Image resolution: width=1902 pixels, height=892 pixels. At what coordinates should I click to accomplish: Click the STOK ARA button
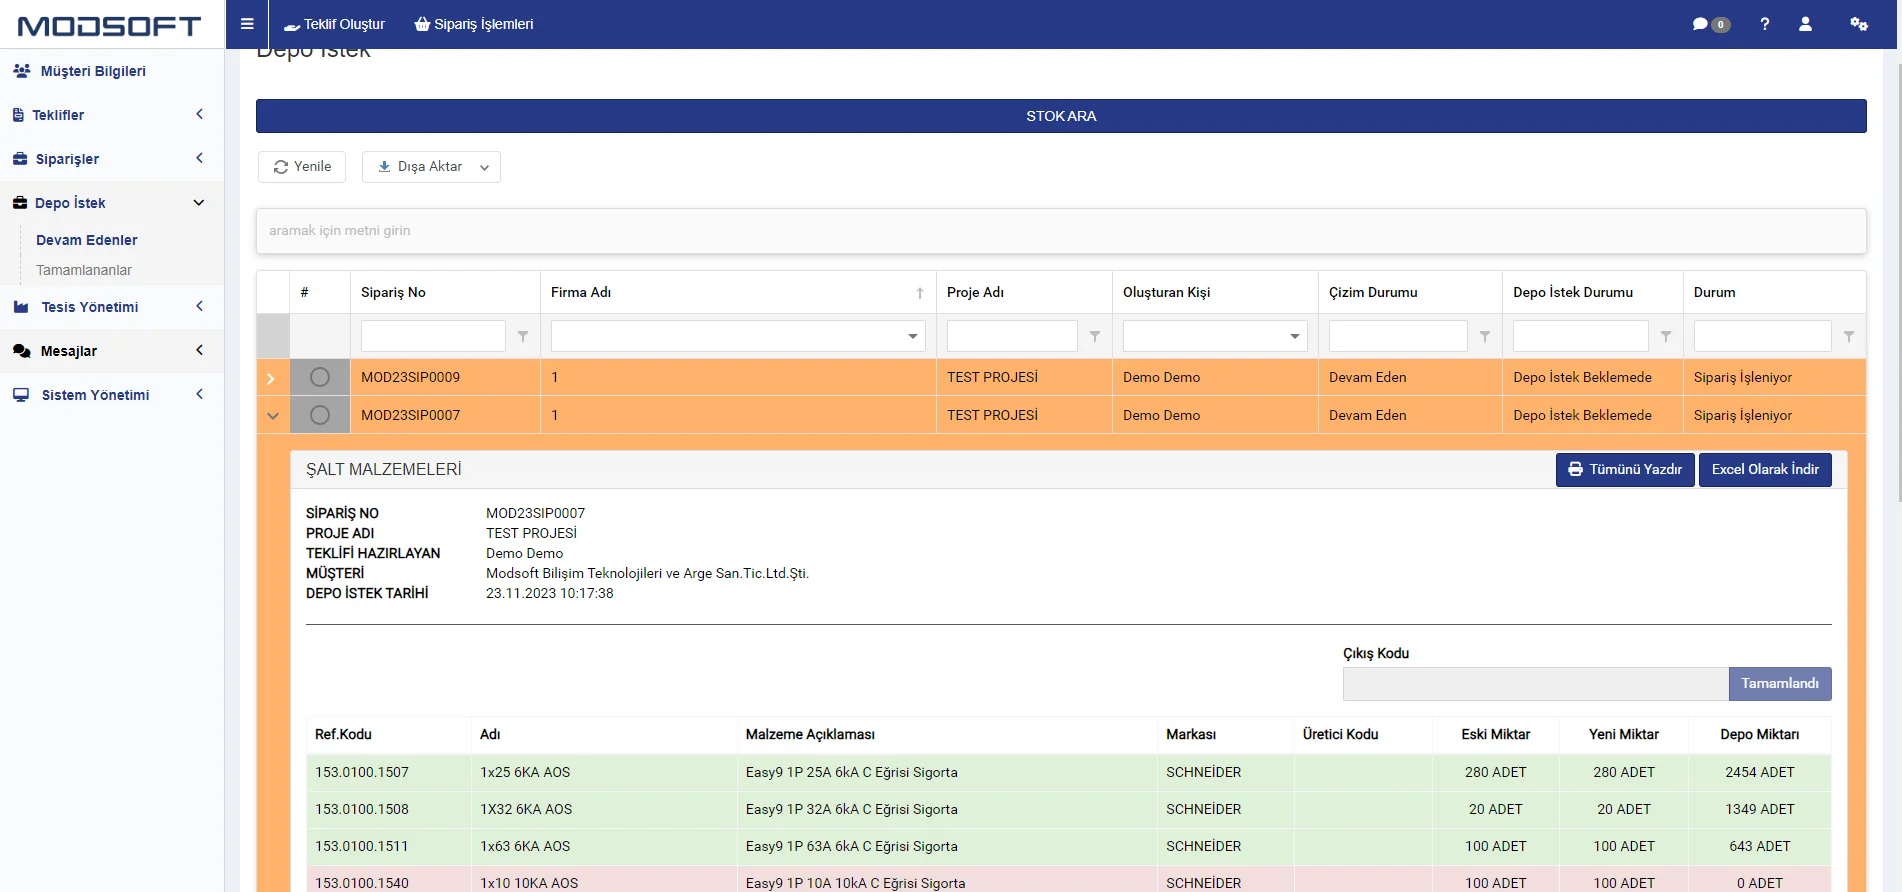(1061, 116)
